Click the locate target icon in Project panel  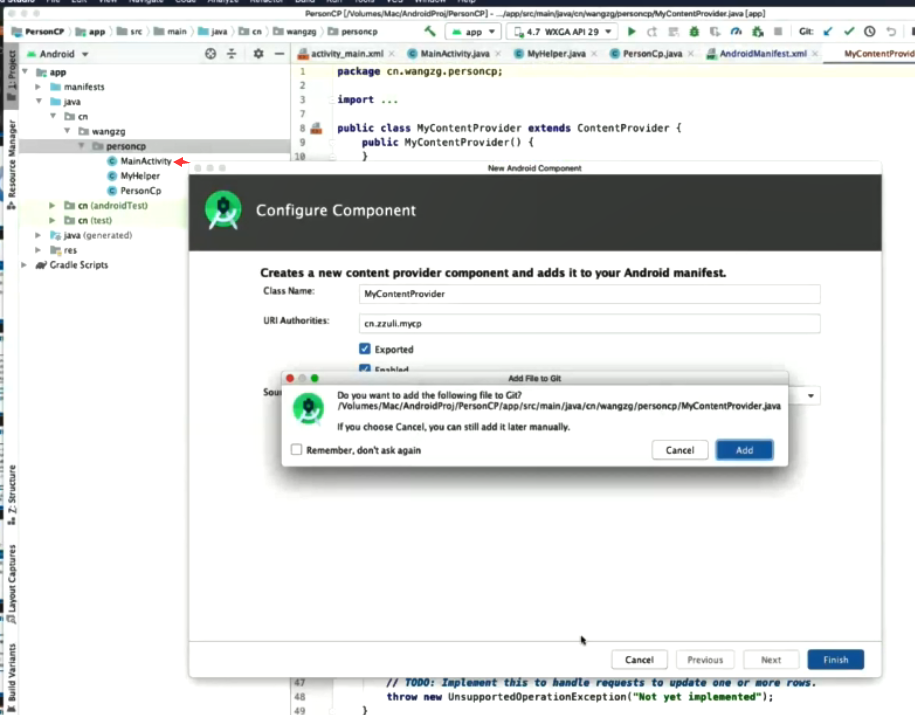click(x=211, y=54)
